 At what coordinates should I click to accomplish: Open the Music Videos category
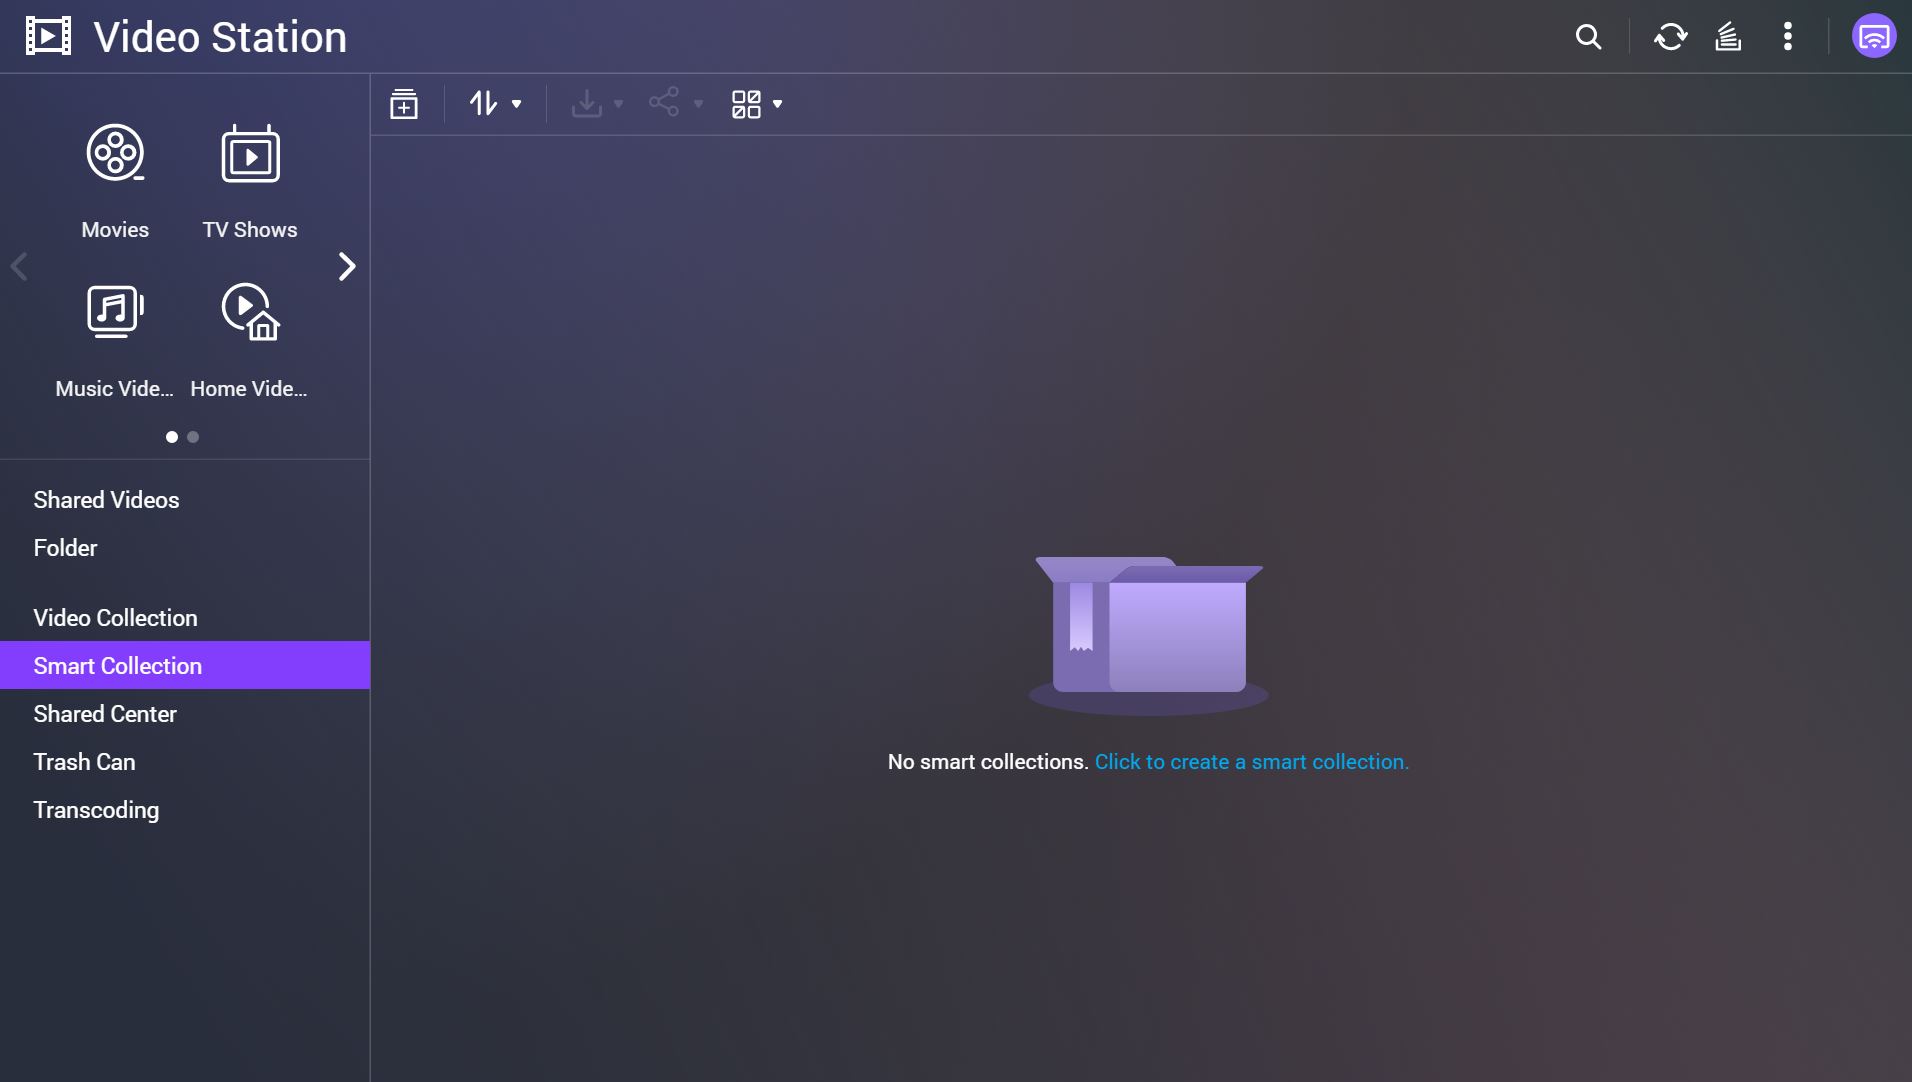pyautogui.click(x=115, y=341)
